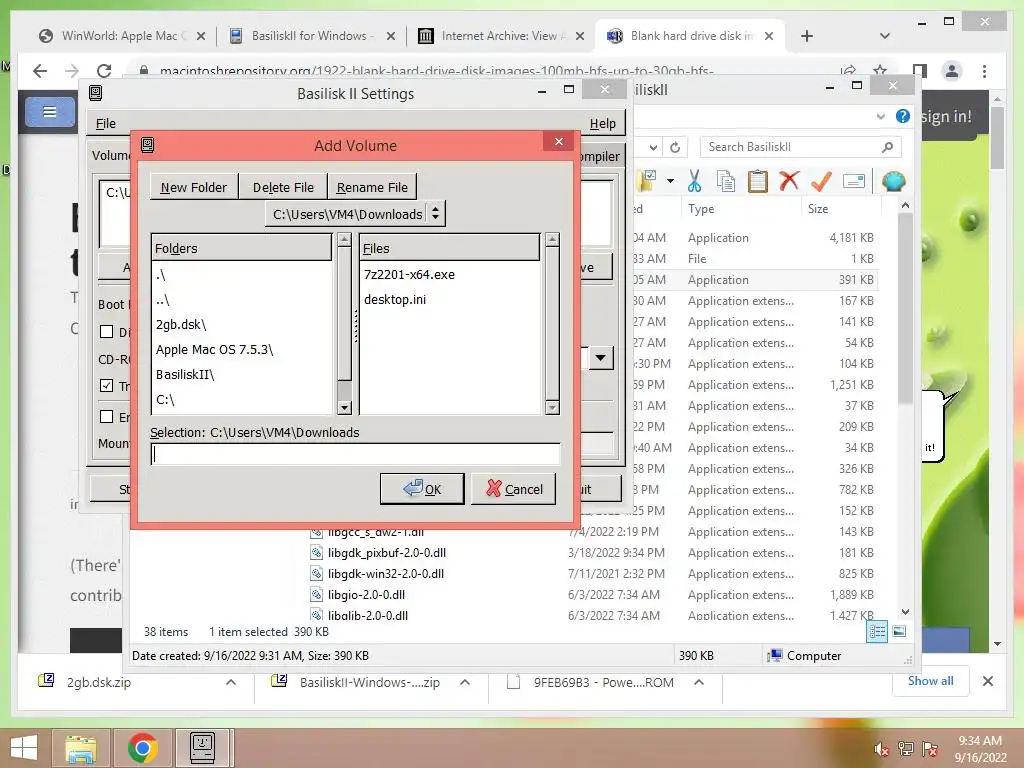Select the Volumes tab in Basilisk Settings
Screen dimensions: 1024x768
point(110,155)
